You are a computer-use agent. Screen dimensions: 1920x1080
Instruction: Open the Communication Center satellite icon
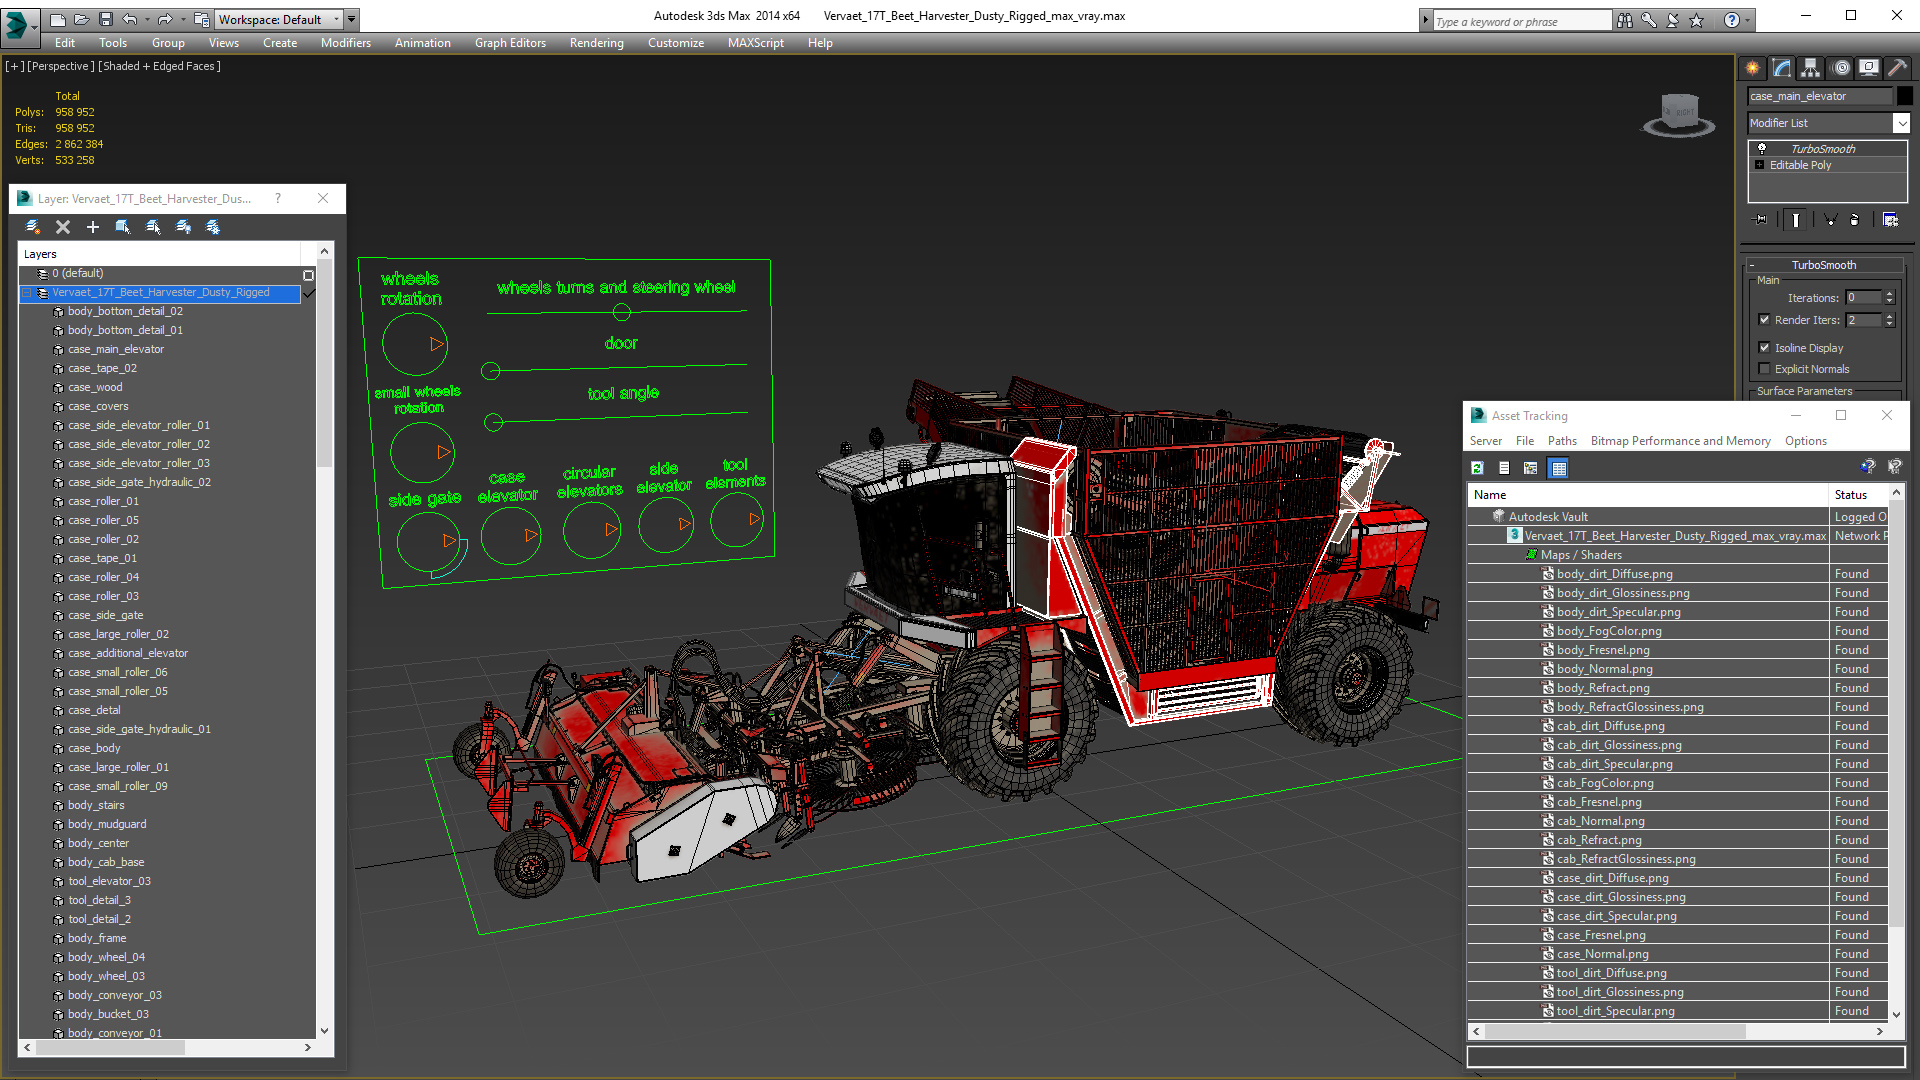[x=1673, y=20]
